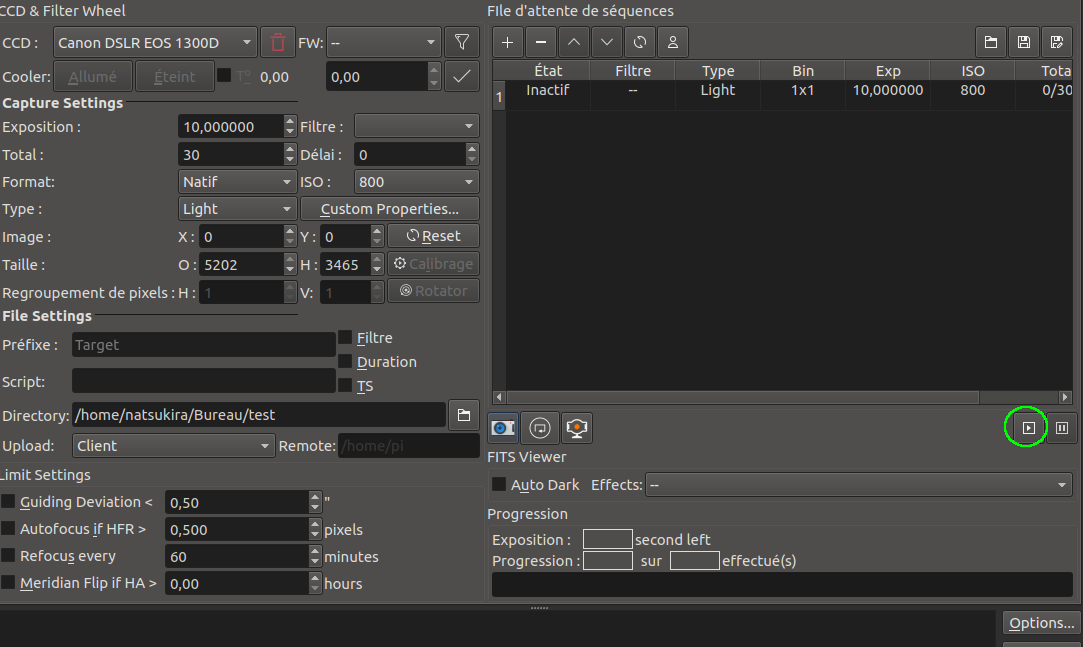The image size is (1083, 647).
Task: Click the ISO column header in queue
Action: click(972, 70)
